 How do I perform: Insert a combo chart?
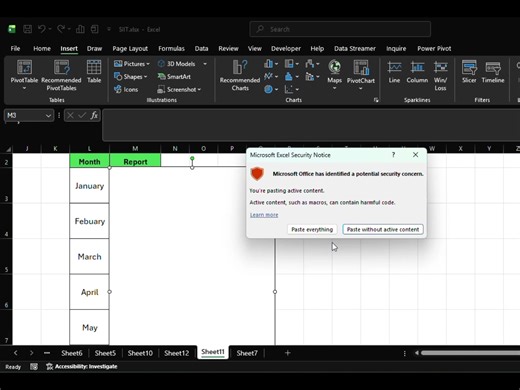pyautogui.click(x=312, y=77)
